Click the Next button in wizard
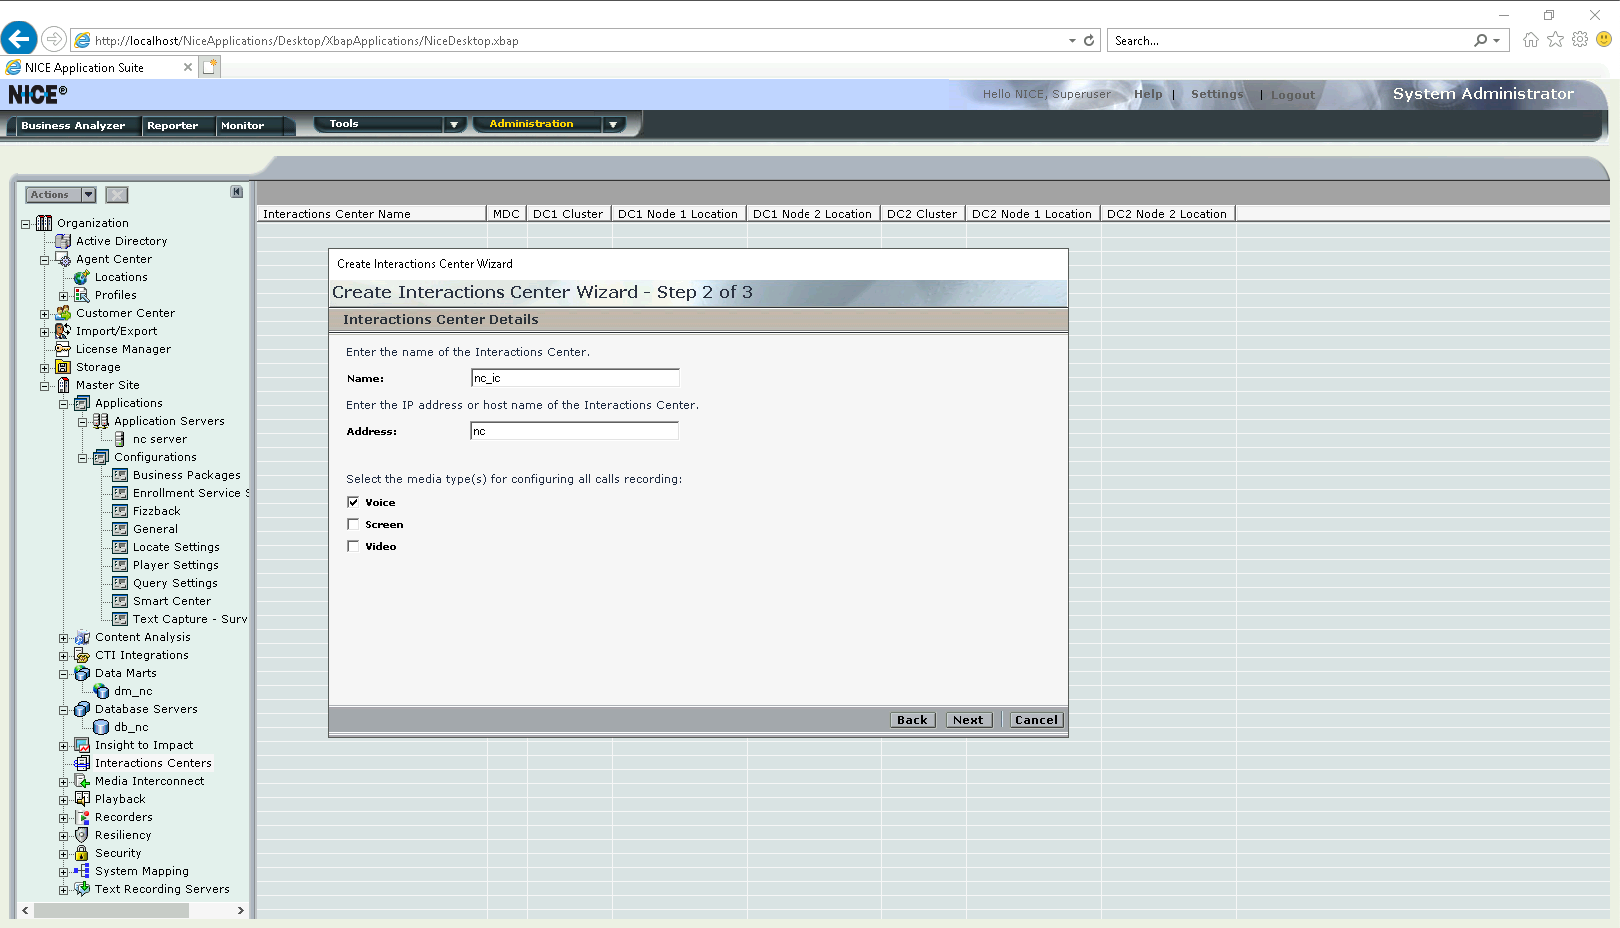The height and width of the screenshot is (928, 1620). 968,720
